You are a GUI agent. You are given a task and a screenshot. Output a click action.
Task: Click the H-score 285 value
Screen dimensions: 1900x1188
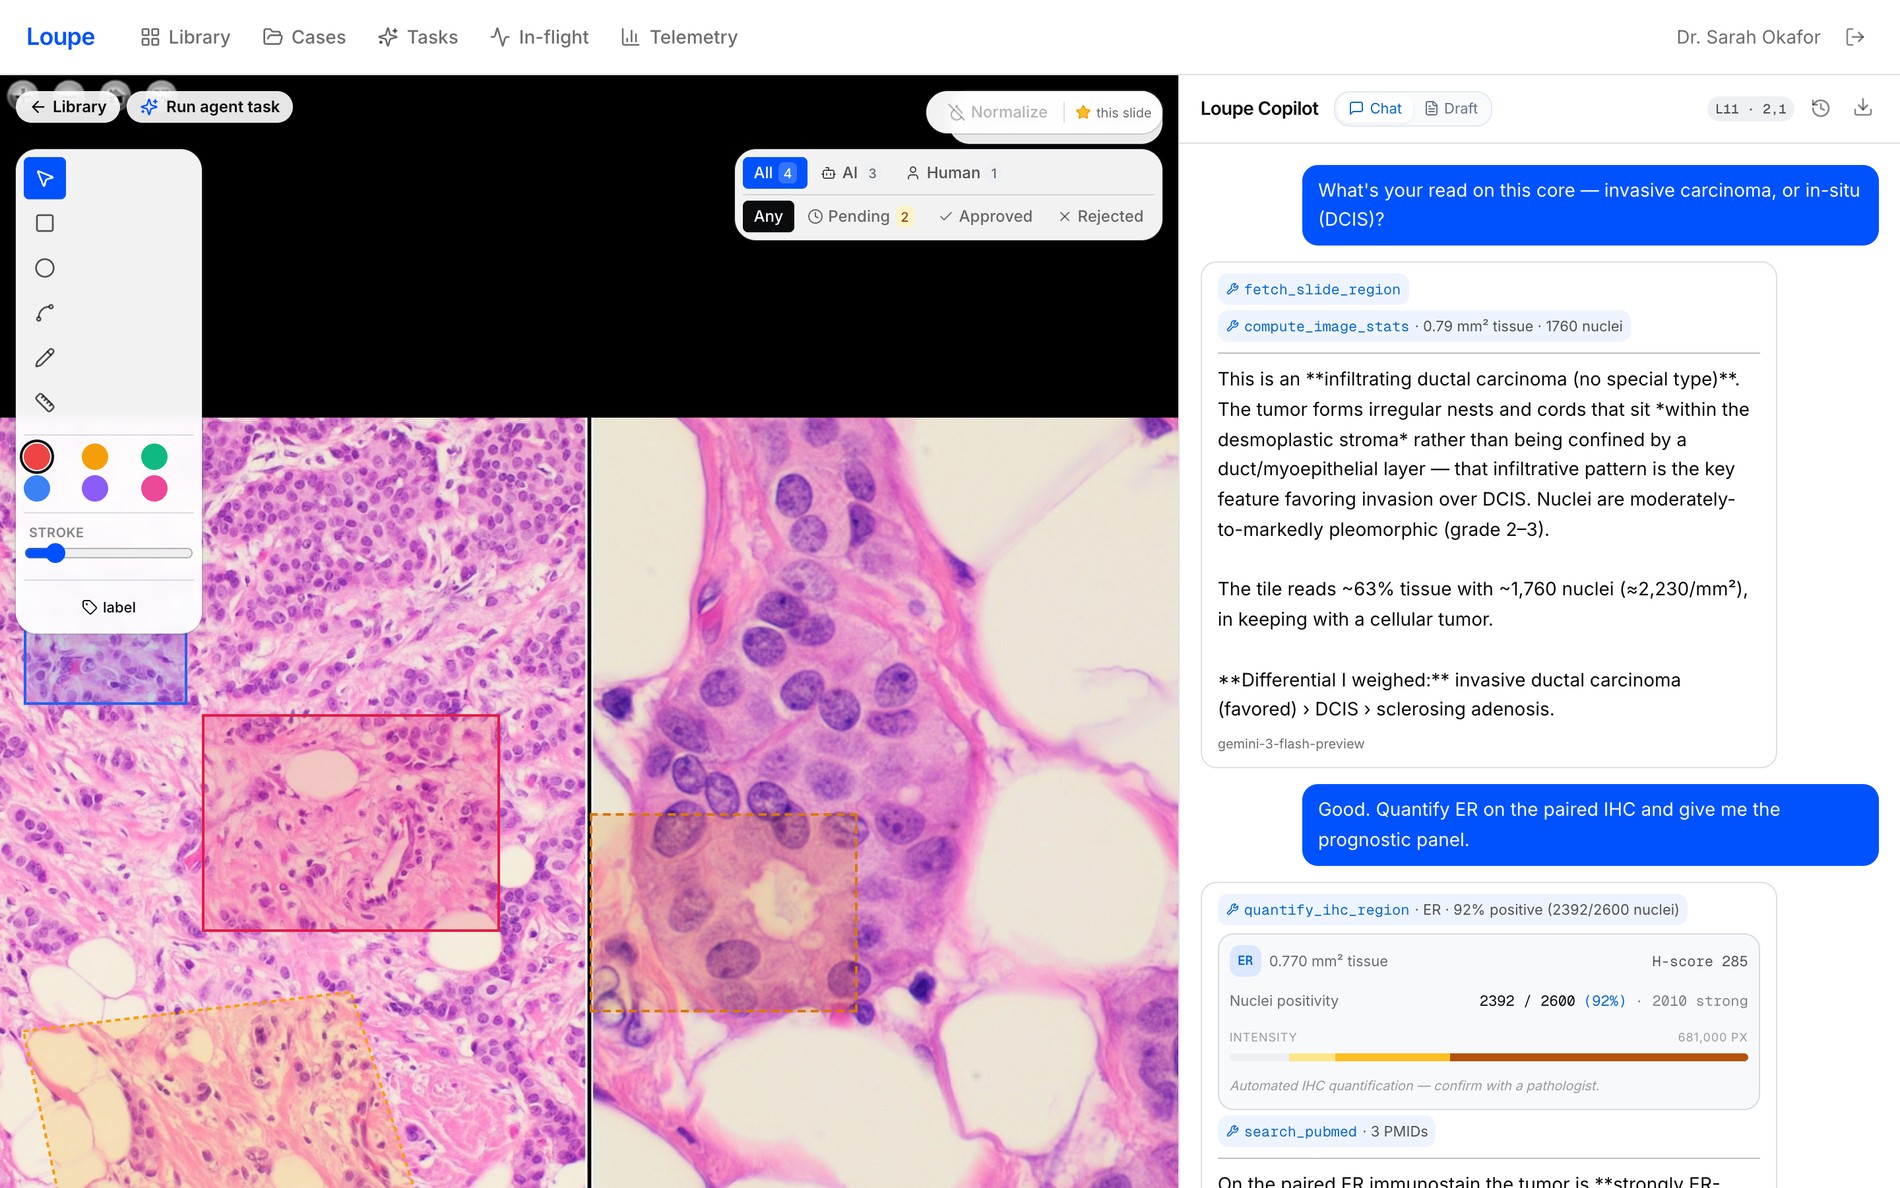tap(1699, 961)
